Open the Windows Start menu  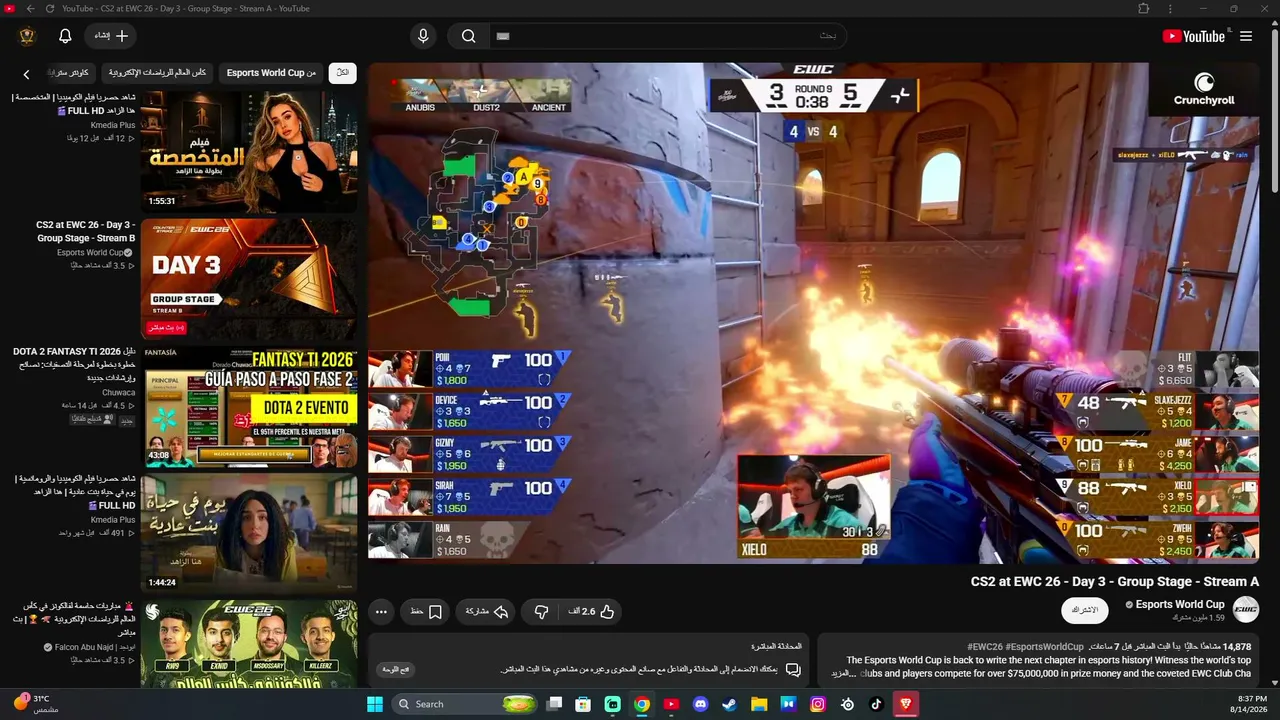pyautogui.click(x=375, y=704)
